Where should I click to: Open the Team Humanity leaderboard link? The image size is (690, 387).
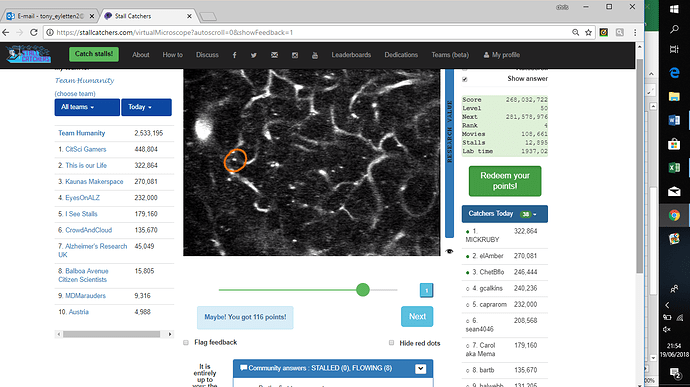82,133
